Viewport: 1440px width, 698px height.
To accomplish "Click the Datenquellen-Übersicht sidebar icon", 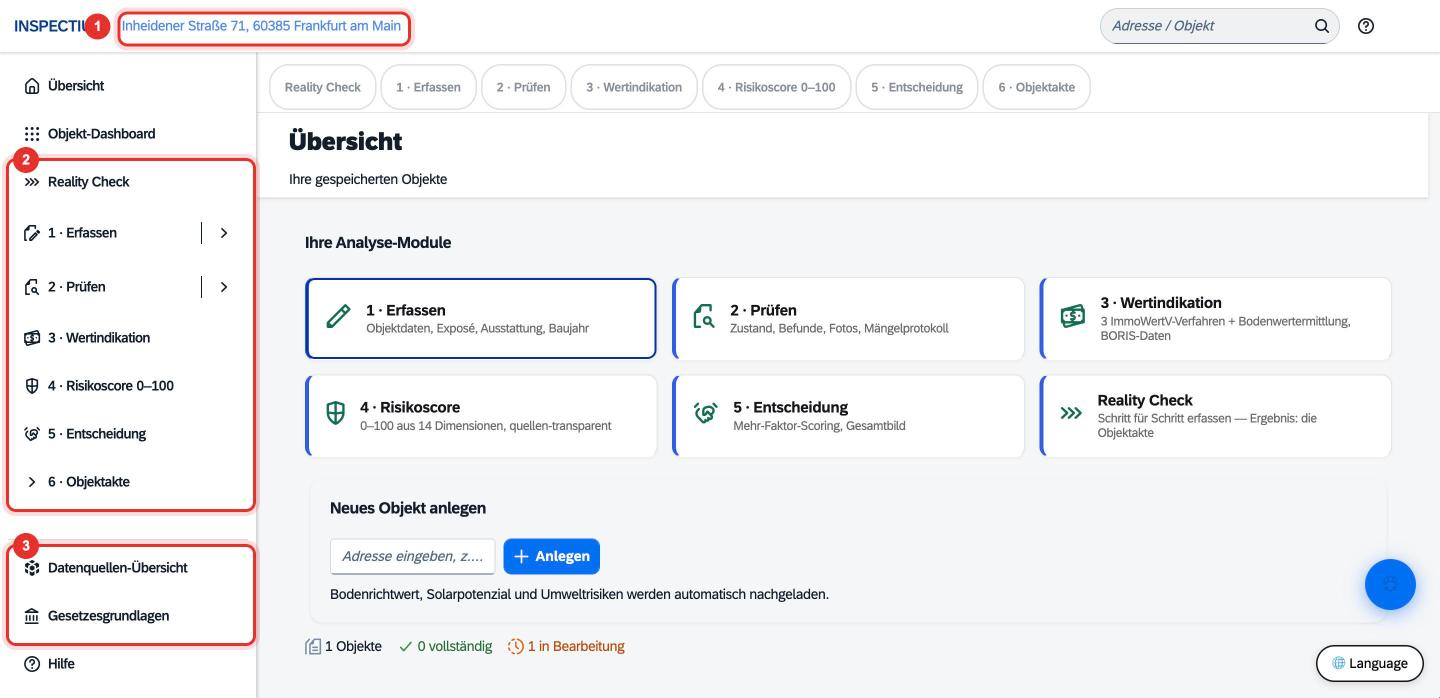I will 32,568.
